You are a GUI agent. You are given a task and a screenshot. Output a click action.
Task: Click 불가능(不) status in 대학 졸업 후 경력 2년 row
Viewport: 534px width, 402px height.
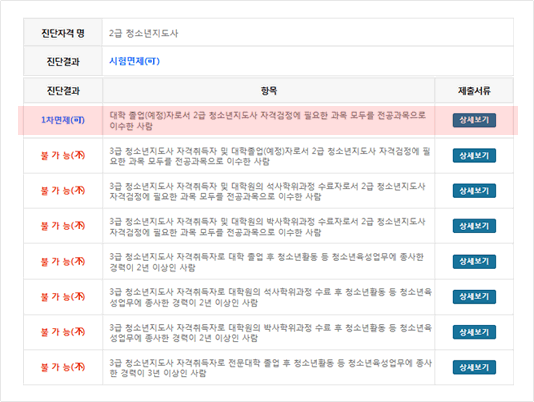[x=63, y=262]
